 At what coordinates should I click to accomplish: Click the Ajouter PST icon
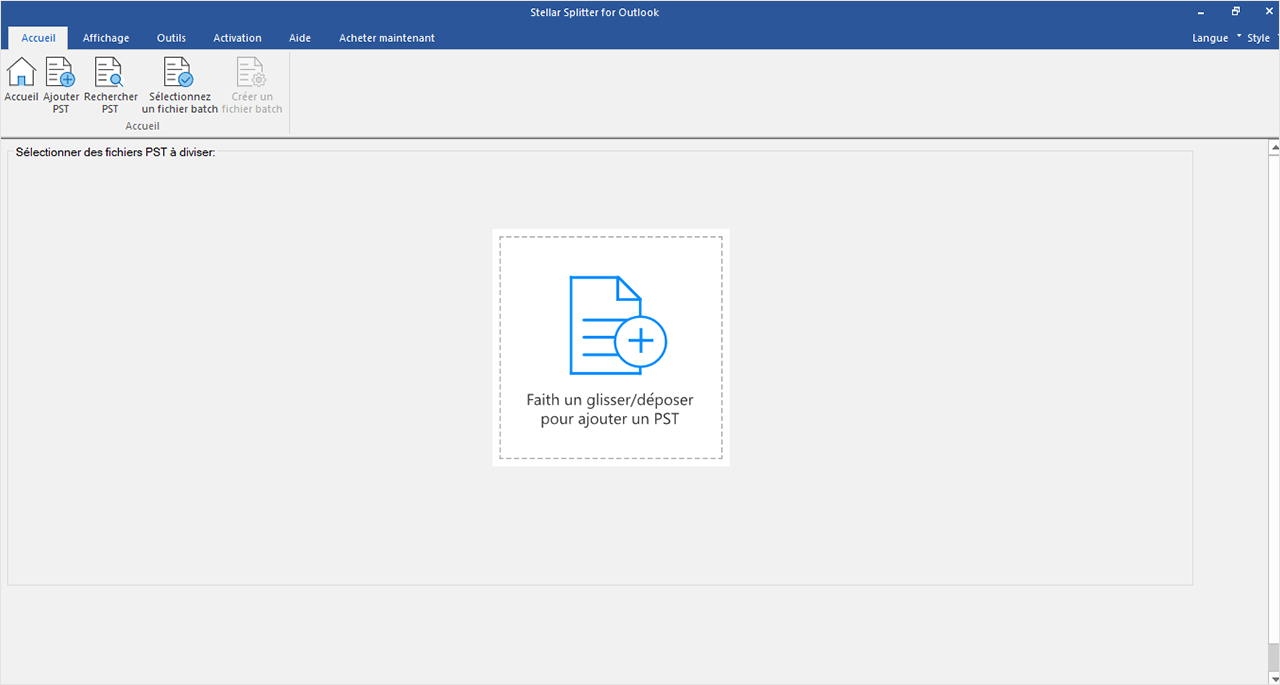[61, 73]
